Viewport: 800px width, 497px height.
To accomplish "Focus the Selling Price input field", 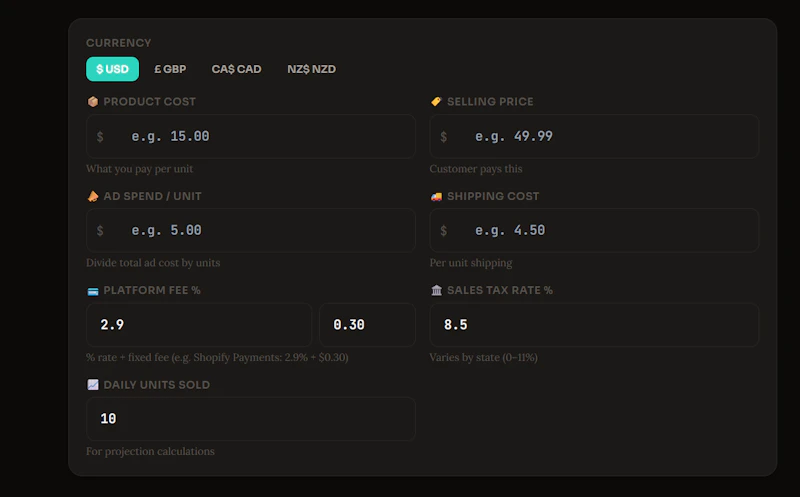I will 594,136.
